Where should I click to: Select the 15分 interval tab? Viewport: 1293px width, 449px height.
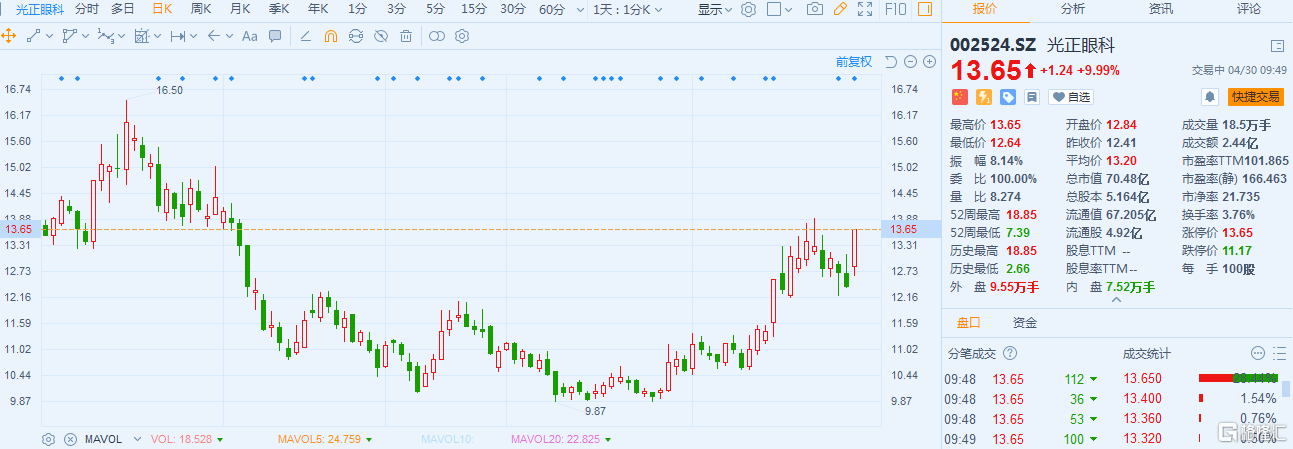point(474,9)
